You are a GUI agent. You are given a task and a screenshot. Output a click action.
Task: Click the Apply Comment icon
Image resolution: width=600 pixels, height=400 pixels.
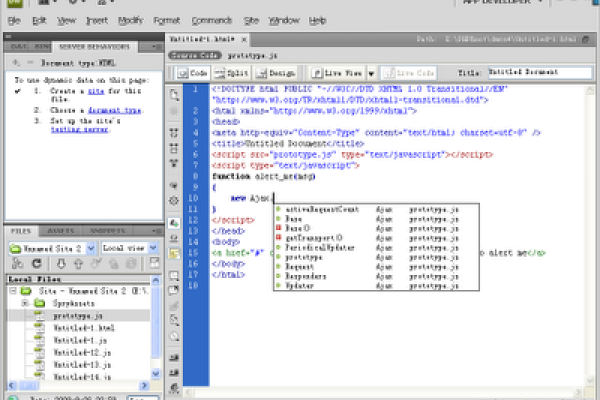click(174, 275)
